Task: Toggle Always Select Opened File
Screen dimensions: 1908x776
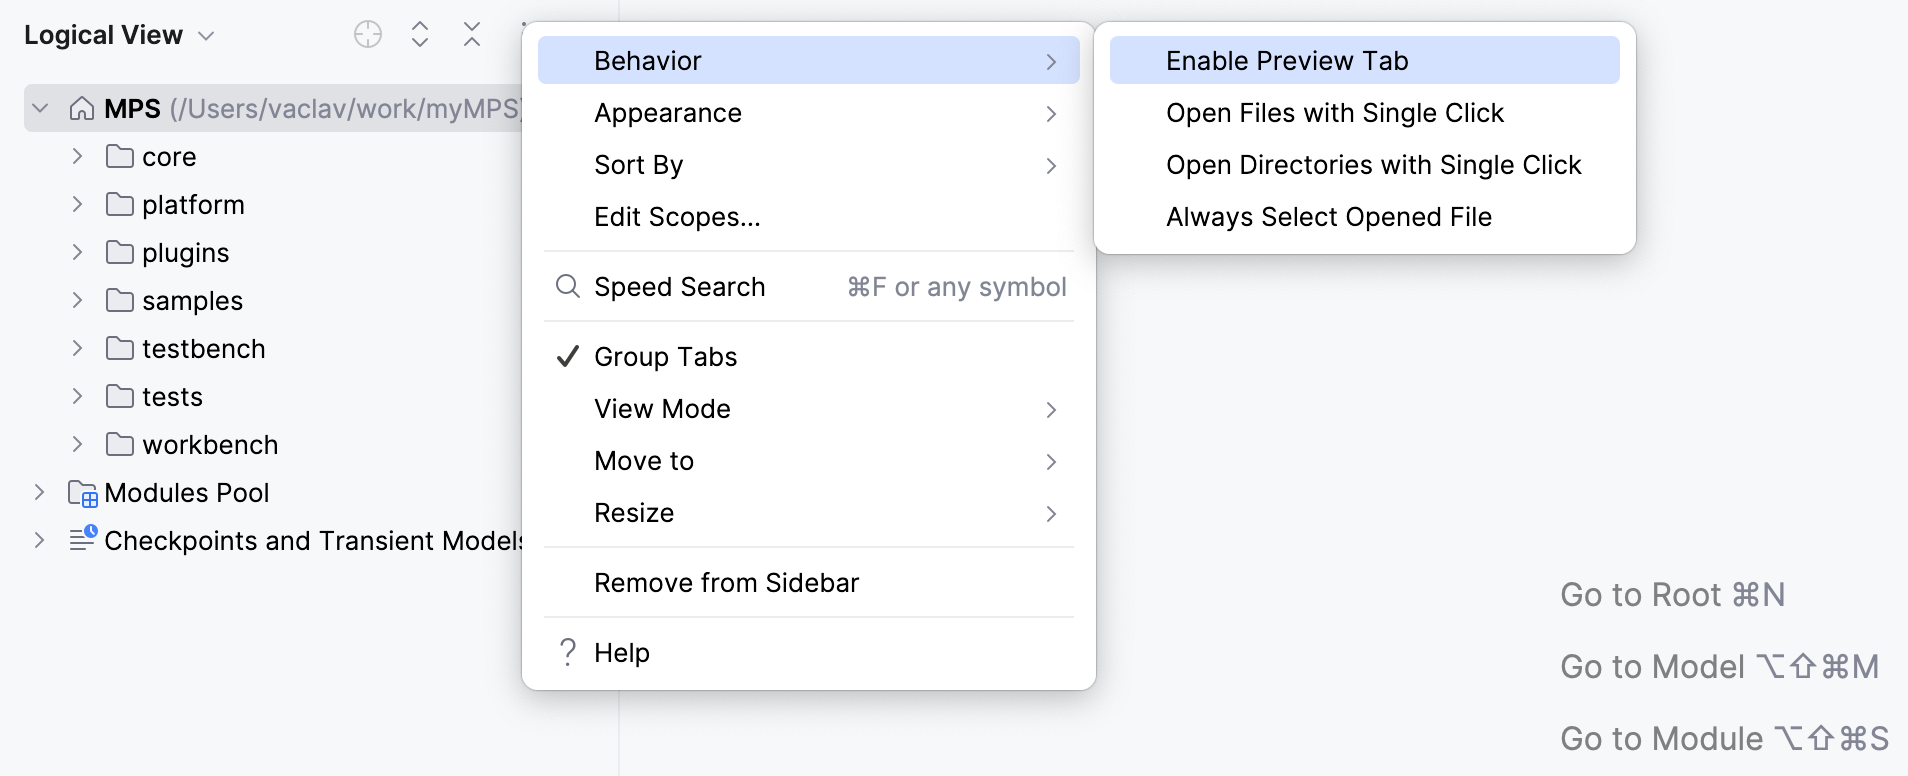Action: click(x=1328, y=217)
